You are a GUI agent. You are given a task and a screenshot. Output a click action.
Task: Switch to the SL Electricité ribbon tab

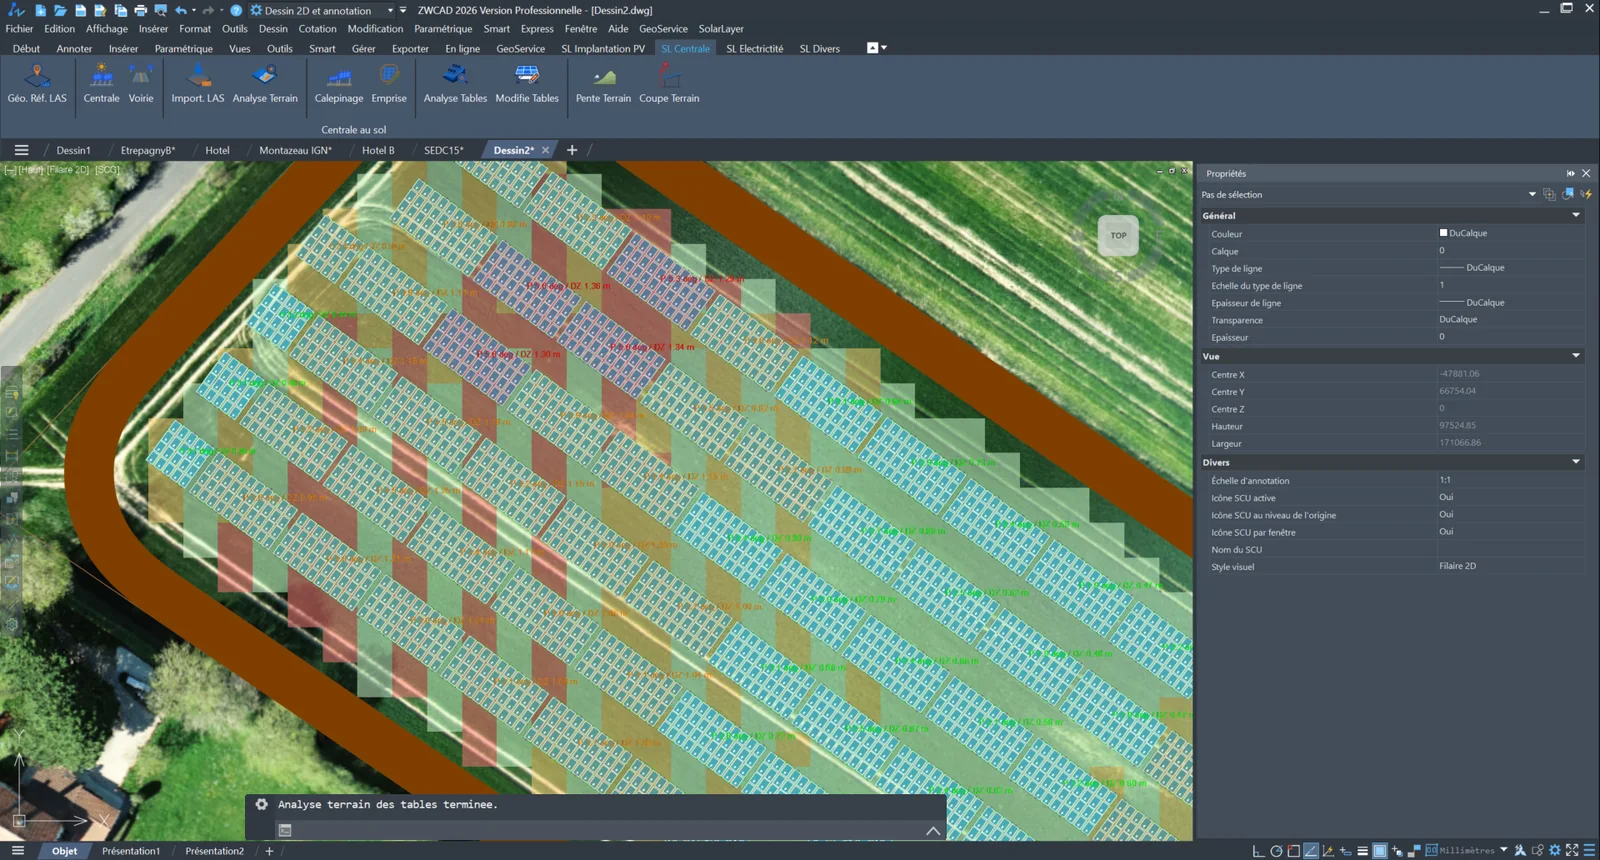coord(754,48)
